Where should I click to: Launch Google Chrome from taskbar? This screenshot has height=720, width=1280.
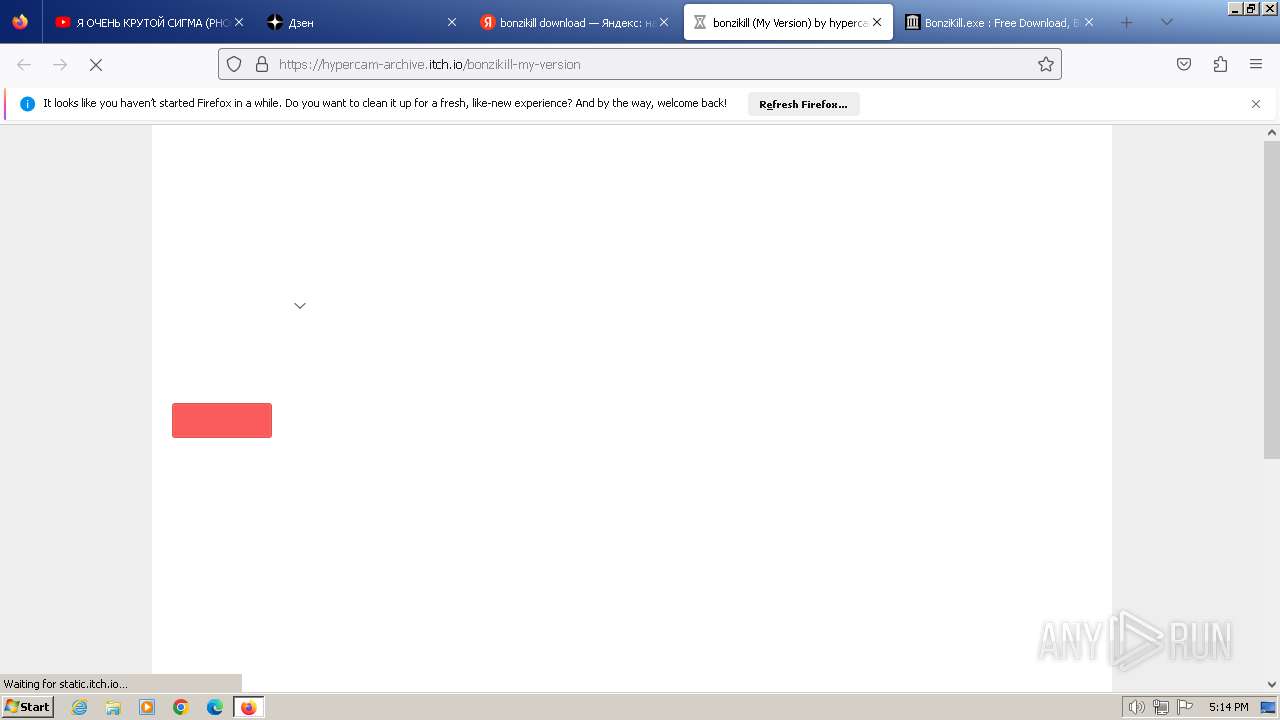(181, 707)
